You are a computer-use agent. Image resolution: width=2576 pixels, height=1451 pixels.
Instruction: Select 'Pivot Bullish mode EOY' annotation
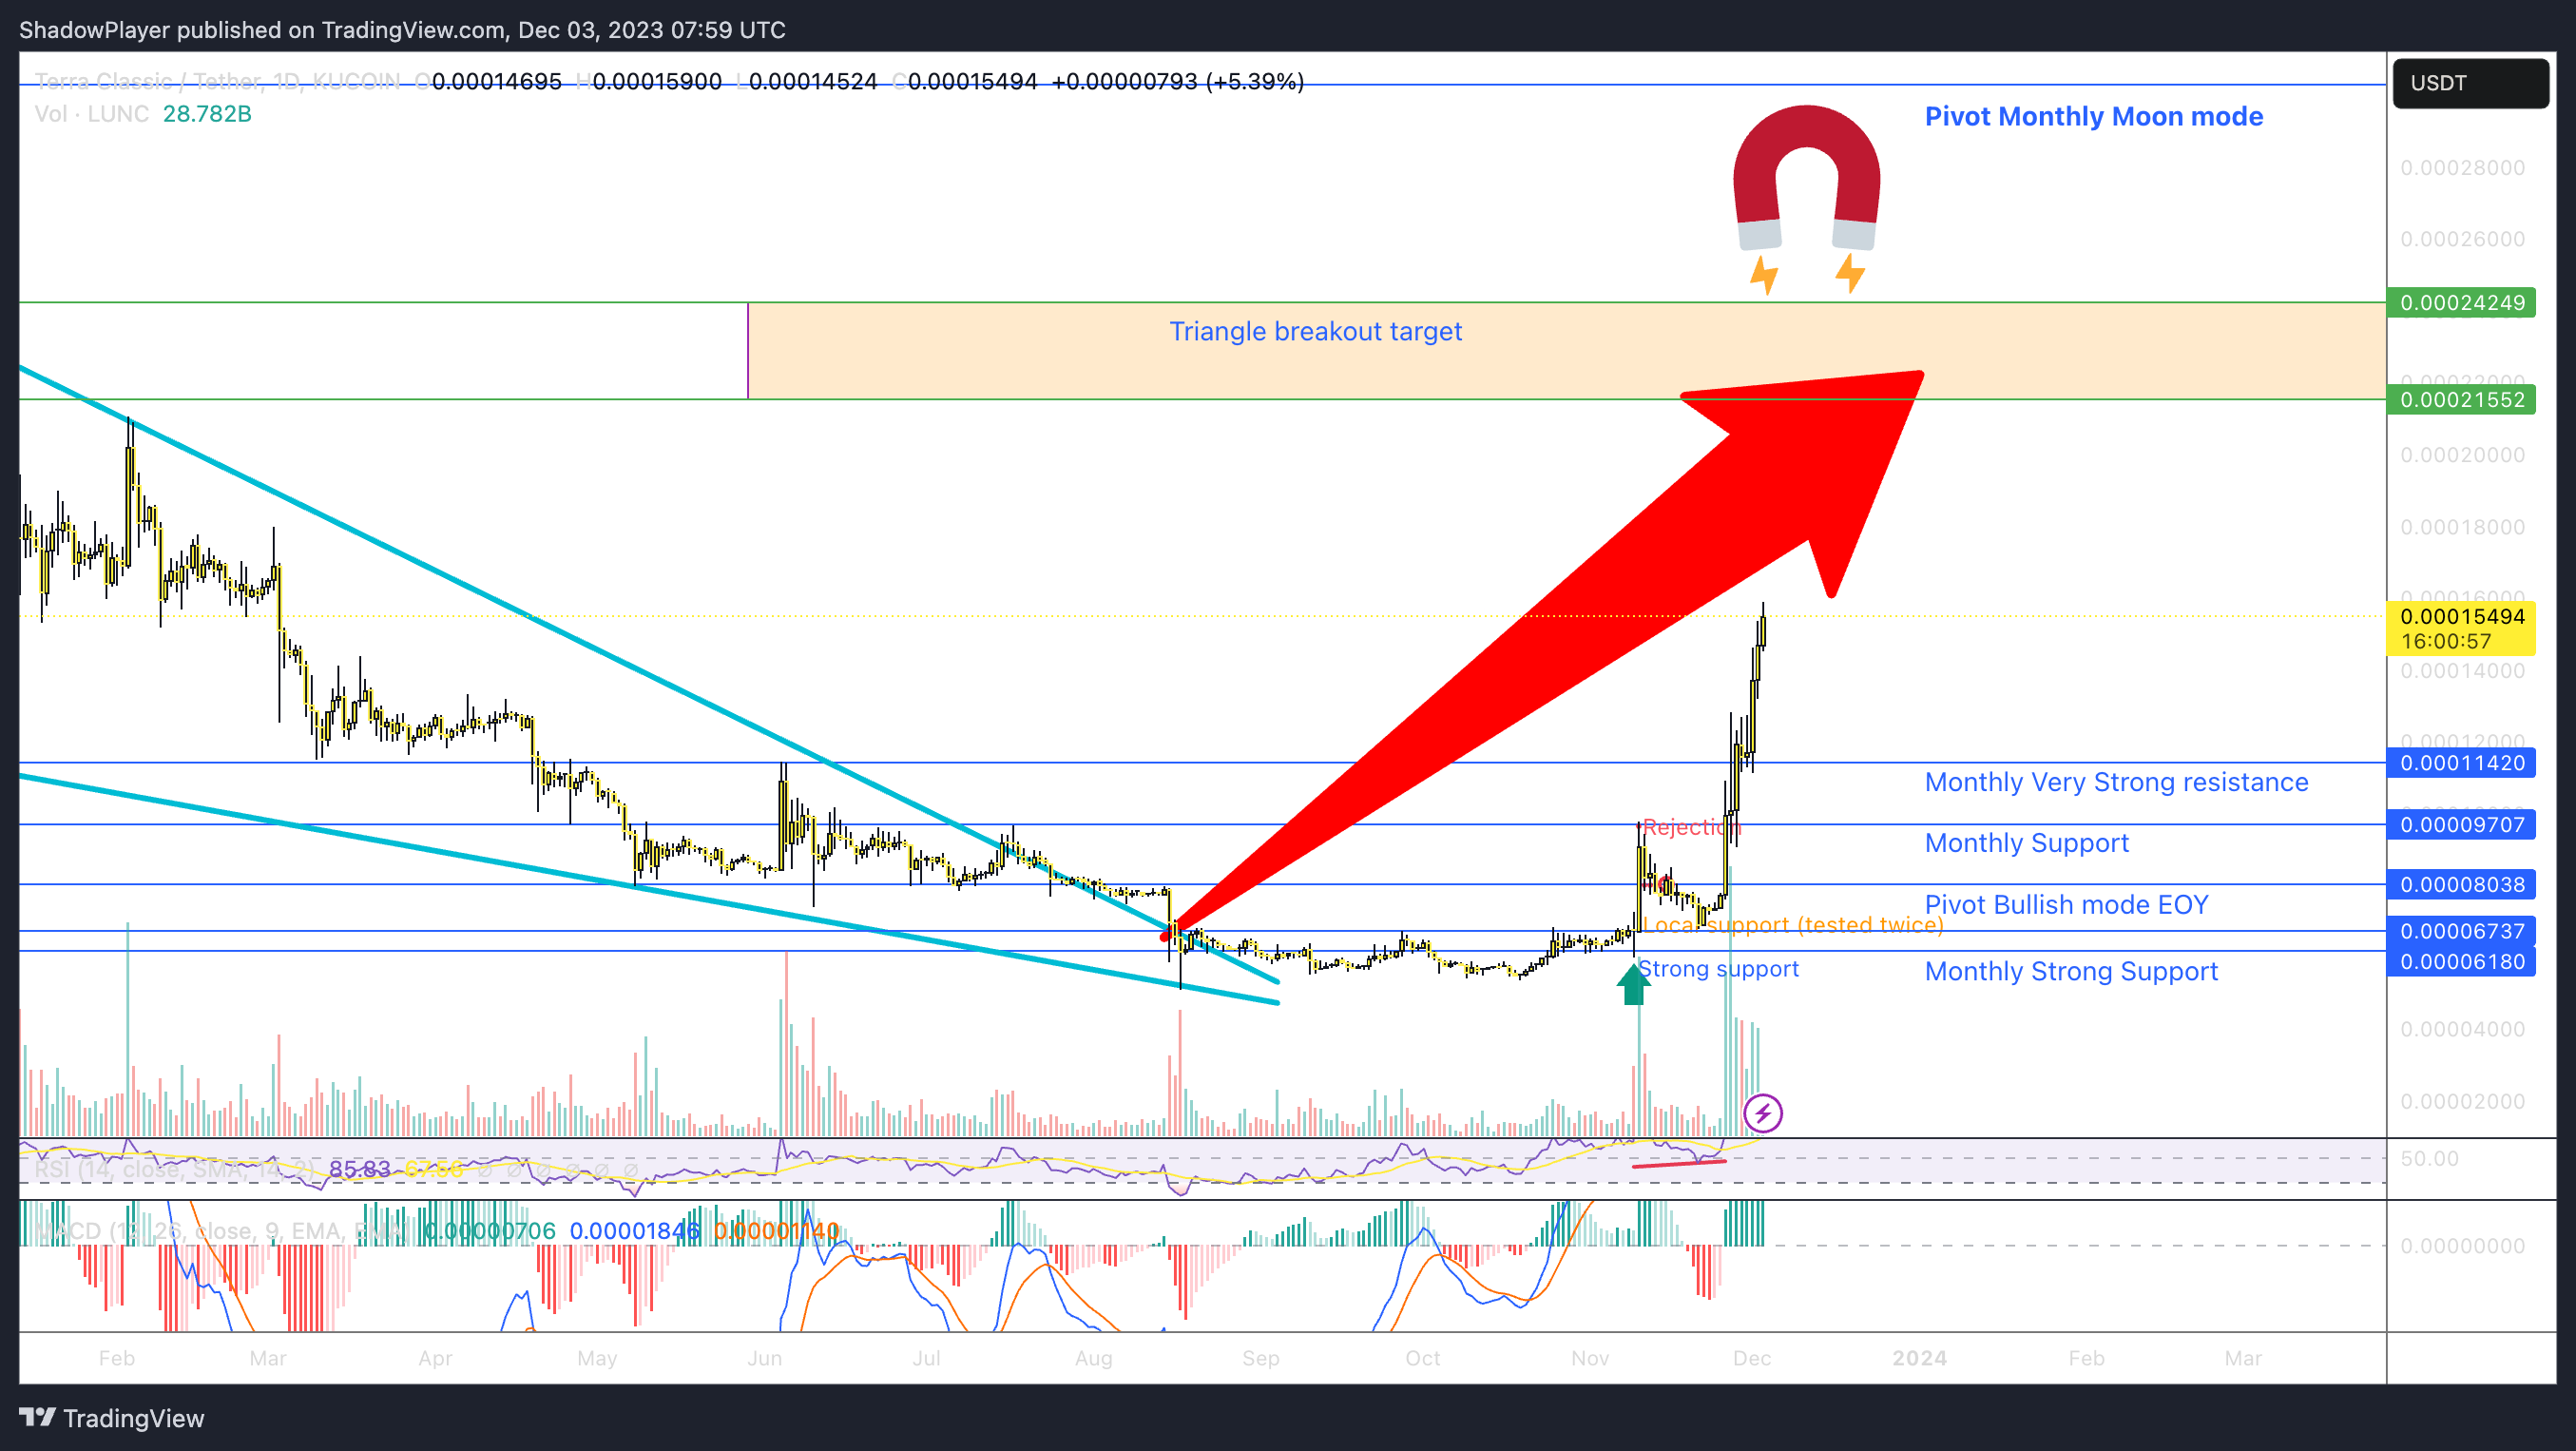pyautogui.click(x=2066, y=905)
